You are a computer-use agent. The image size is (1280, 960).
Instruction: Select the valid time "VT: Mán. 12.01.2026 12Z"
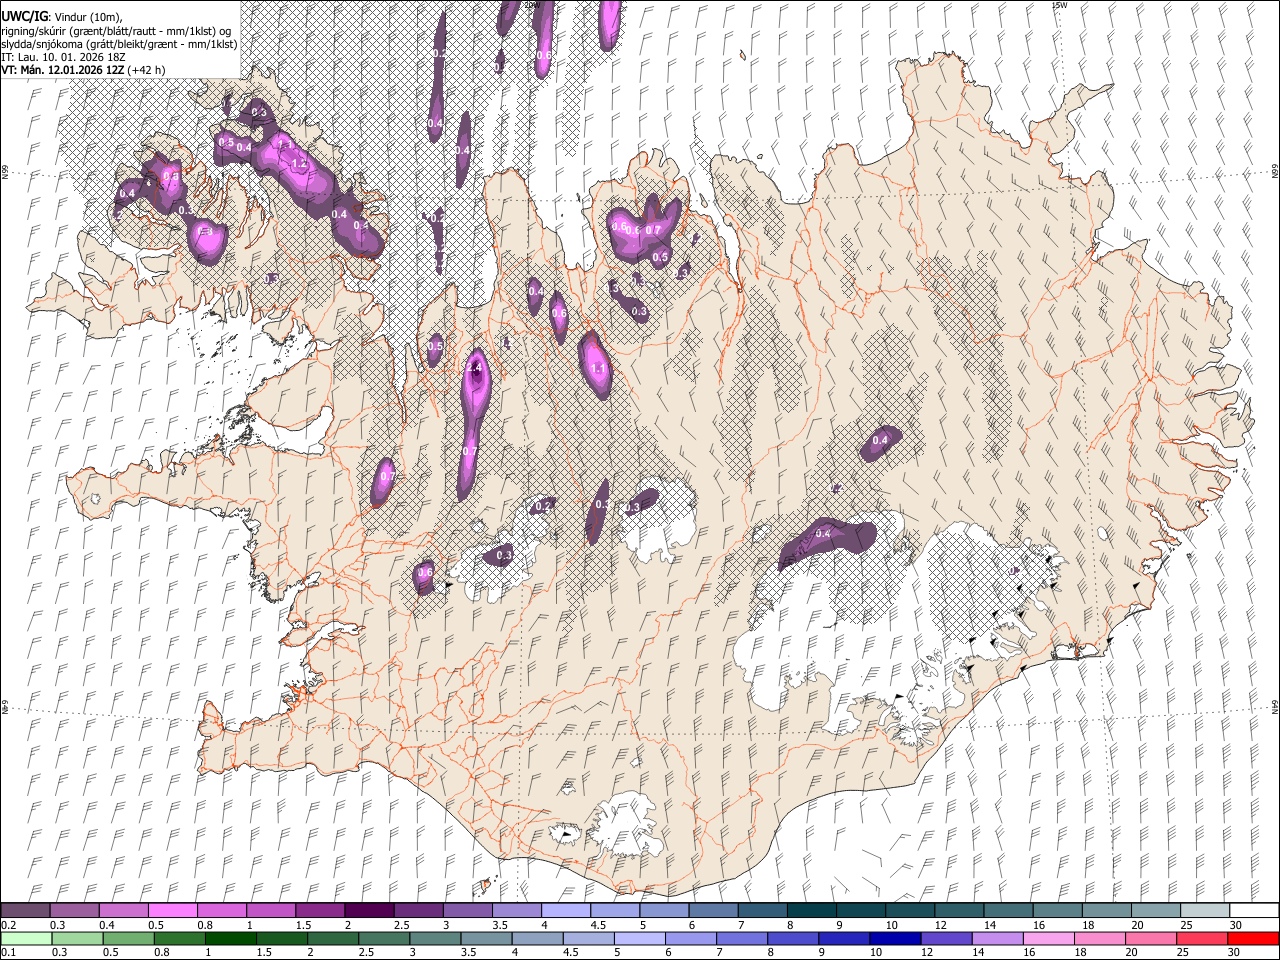click(63, 70)
